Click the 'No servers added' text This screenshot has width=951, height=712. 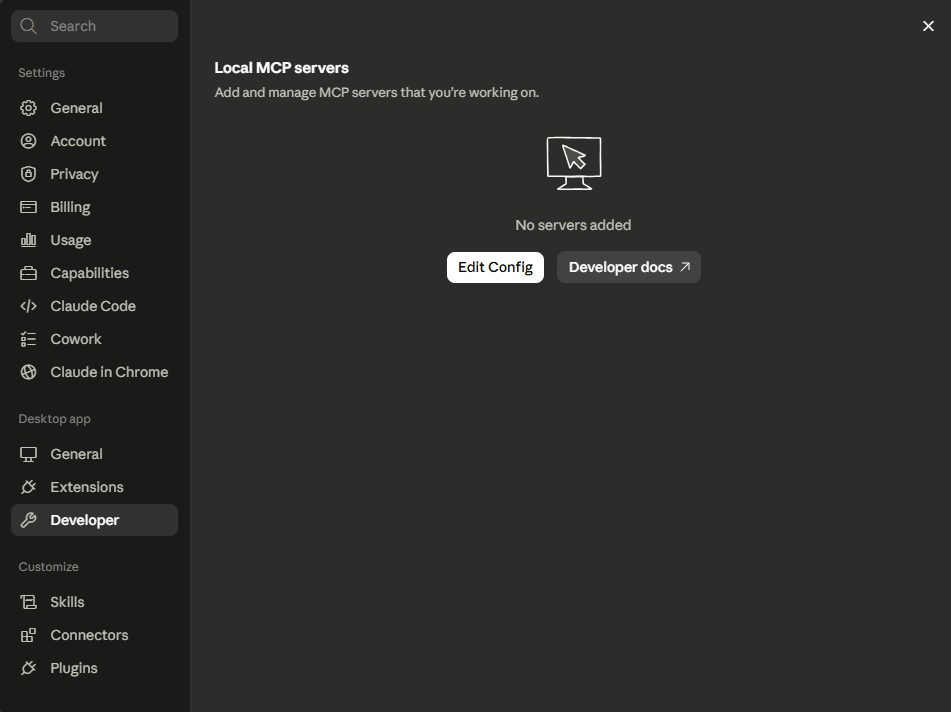tap(573, 225)
